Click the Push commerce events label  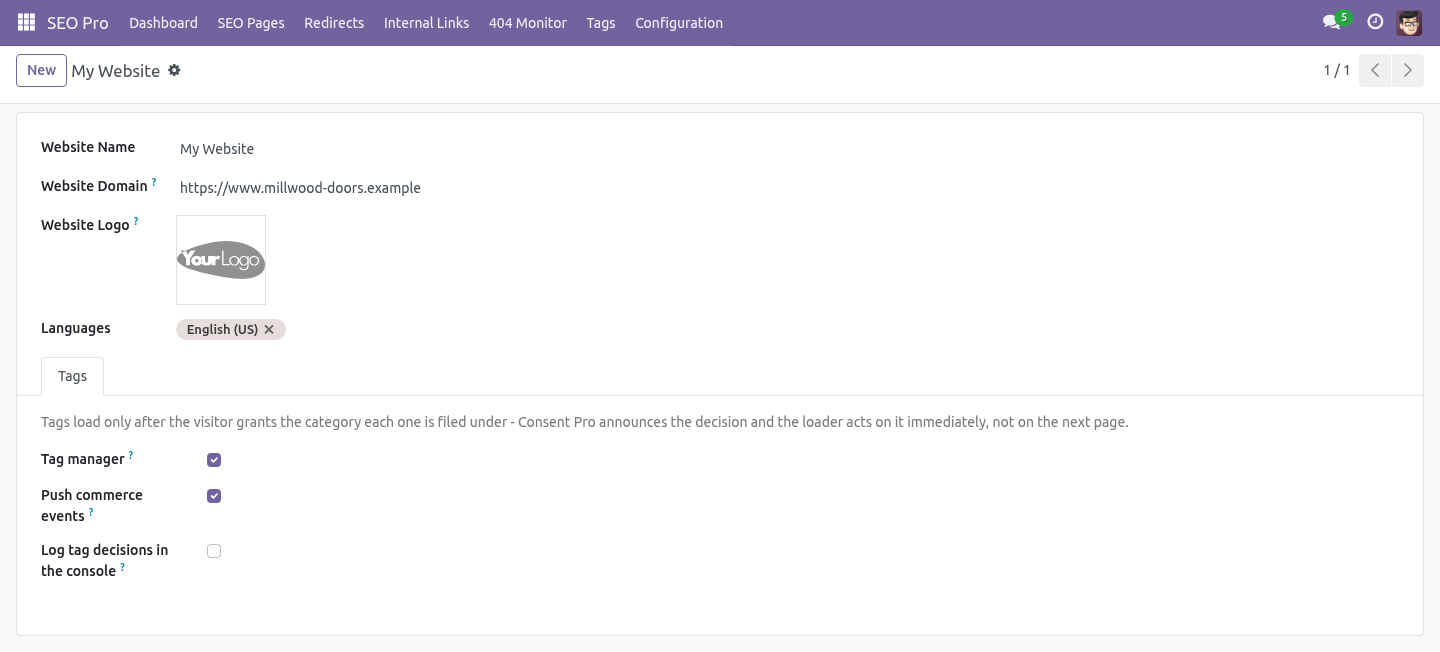(x=92, y=505)
